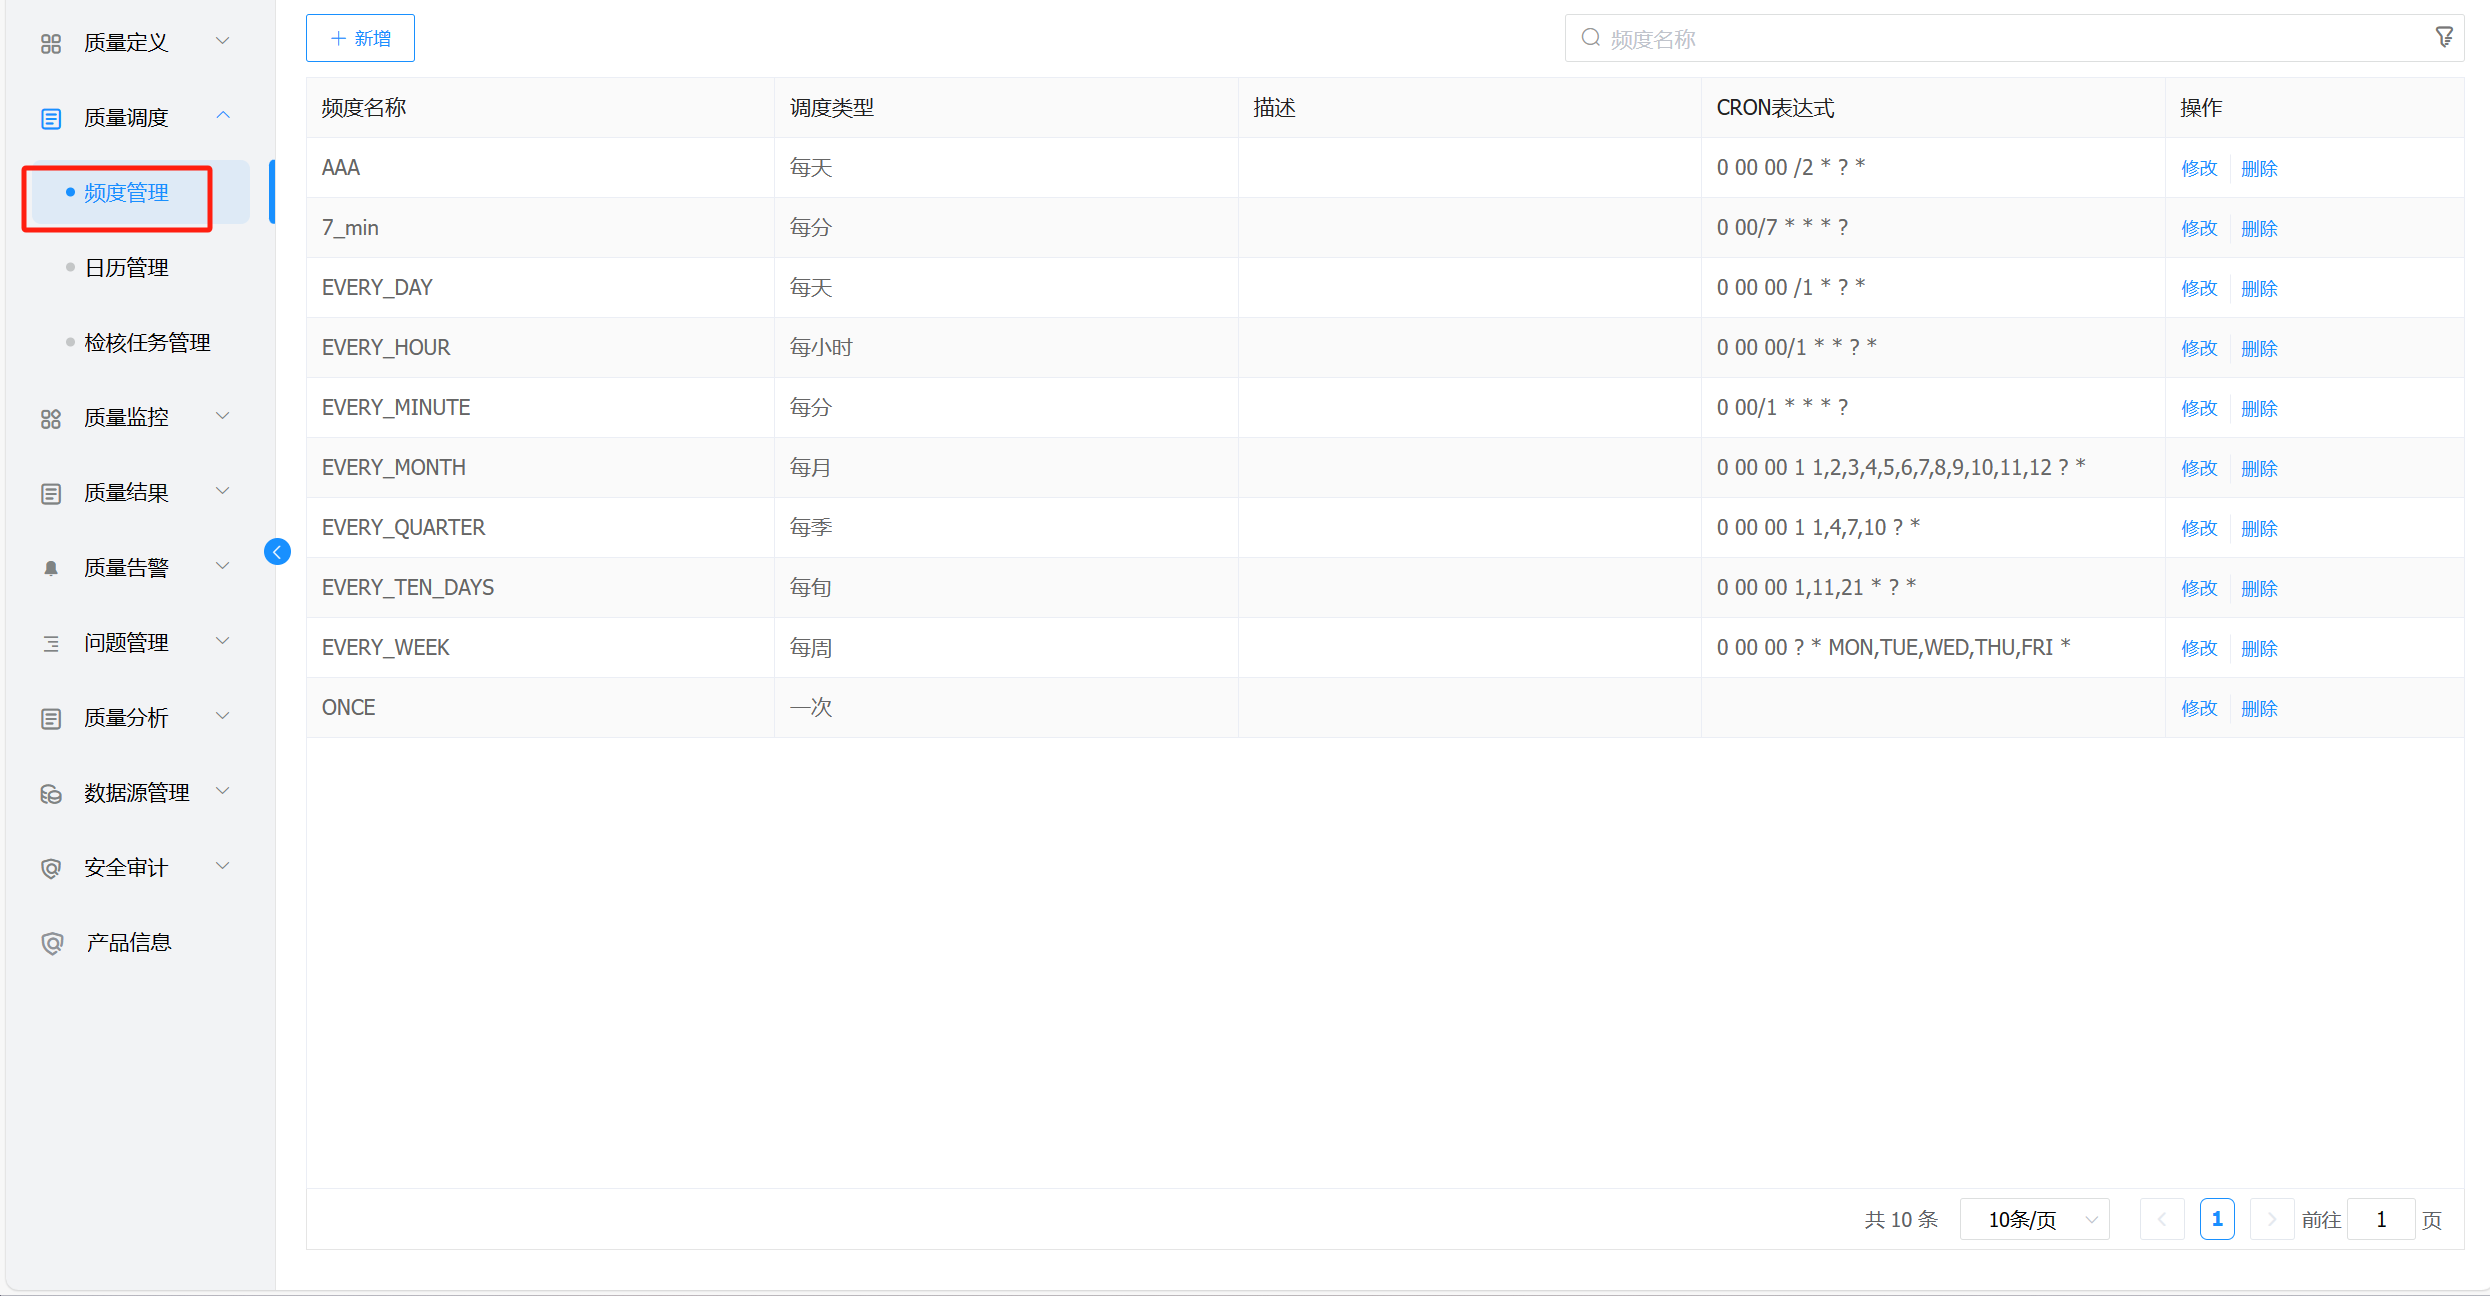
Task: Expand the 质量分析 menu chevron
Action: tap(223, 716)
